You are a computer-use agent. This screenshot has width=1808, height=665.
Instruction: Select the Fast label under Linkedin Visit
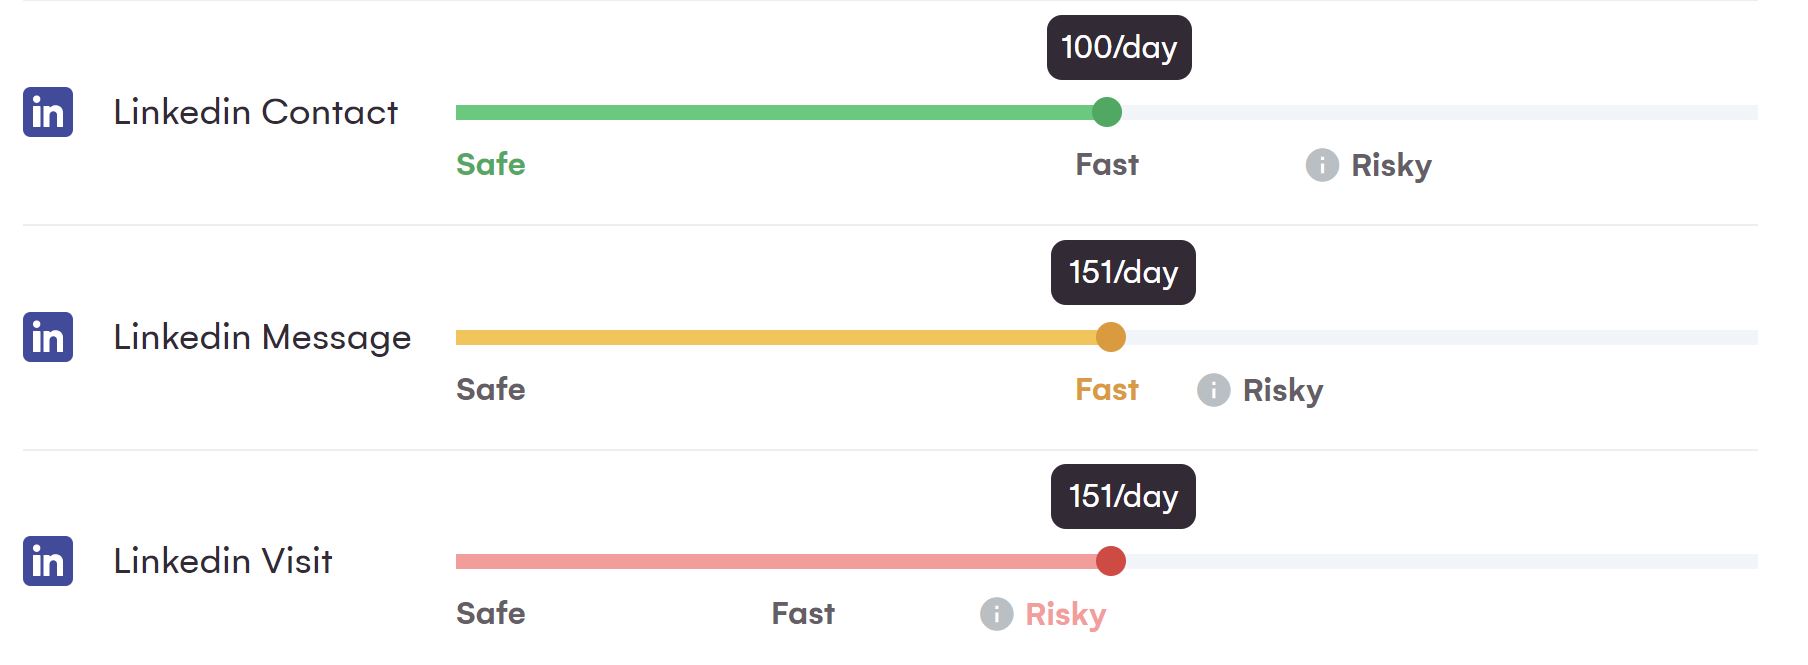click(x=802, y=613)
